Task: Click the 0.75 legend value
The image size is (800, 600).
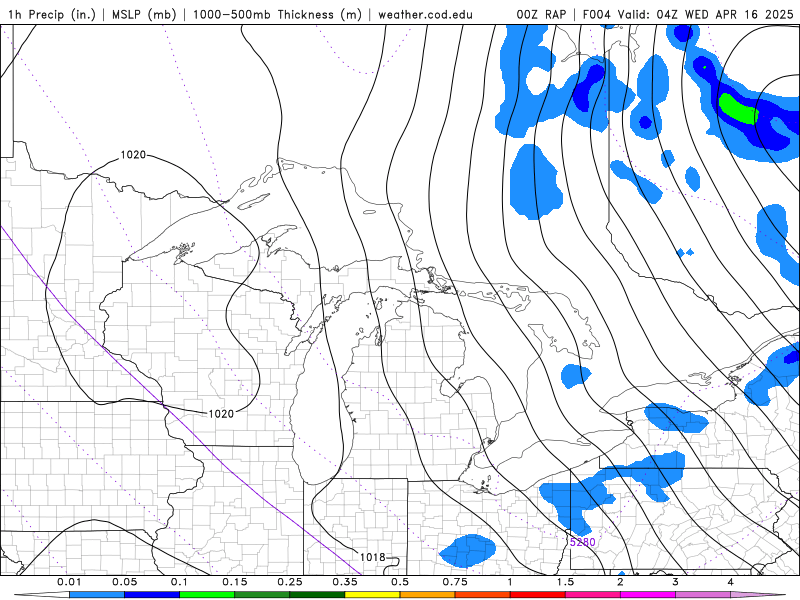Action: [455, 582]
